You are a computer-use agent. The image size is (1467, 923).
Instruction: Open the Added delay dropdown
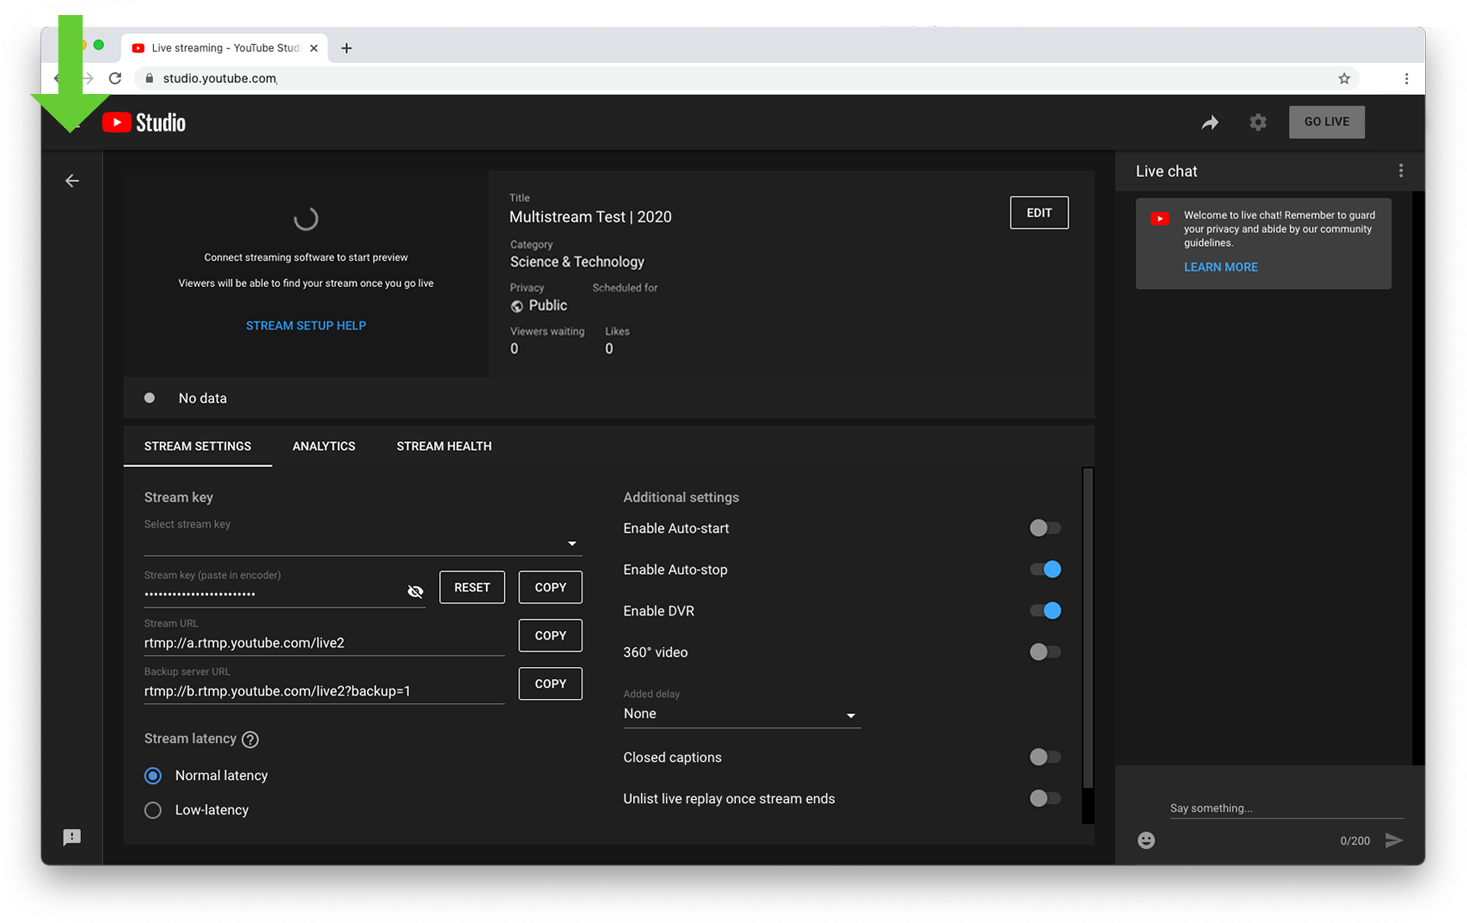click(741, 714)
